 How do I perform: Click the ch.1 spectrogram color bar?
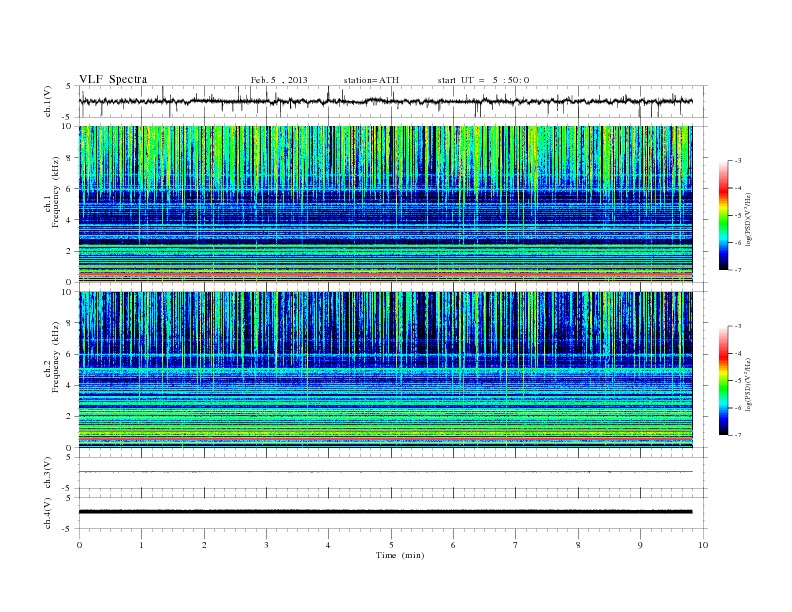[x=723, y=216]
